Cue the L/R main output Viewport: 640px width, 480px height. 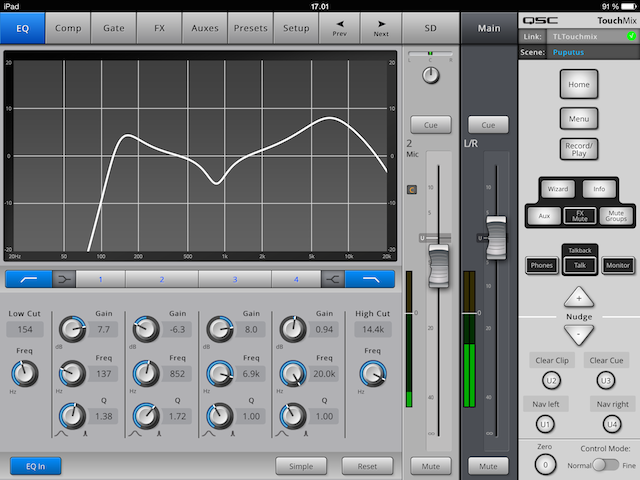[488, 125]
